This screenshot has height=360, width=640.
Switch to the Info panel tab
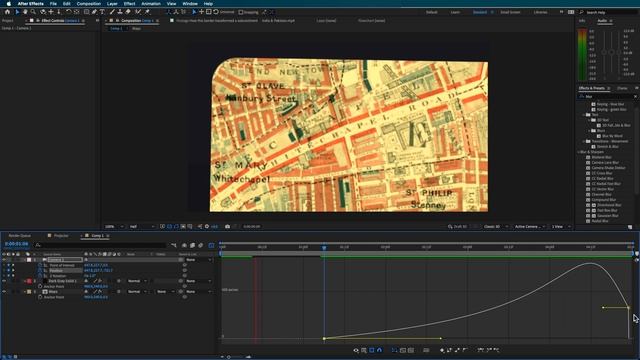tap(582, 20)
